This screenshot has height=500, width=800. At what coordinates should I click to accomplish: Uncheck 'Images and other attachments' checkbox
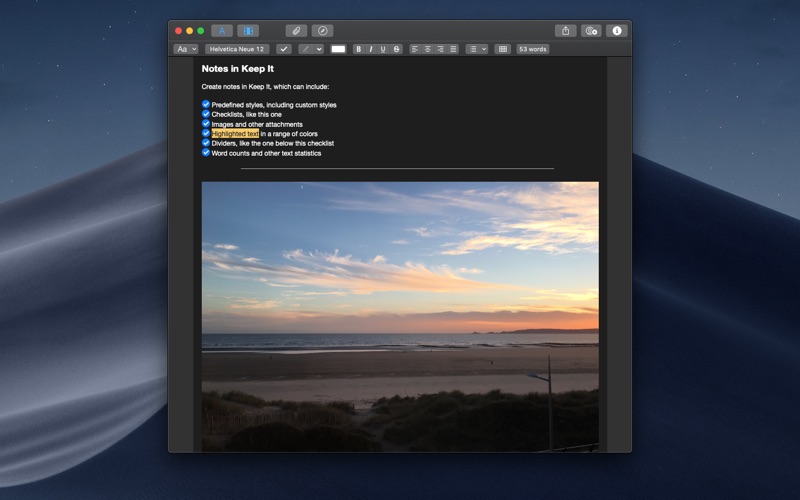click(x=206, y=124)
